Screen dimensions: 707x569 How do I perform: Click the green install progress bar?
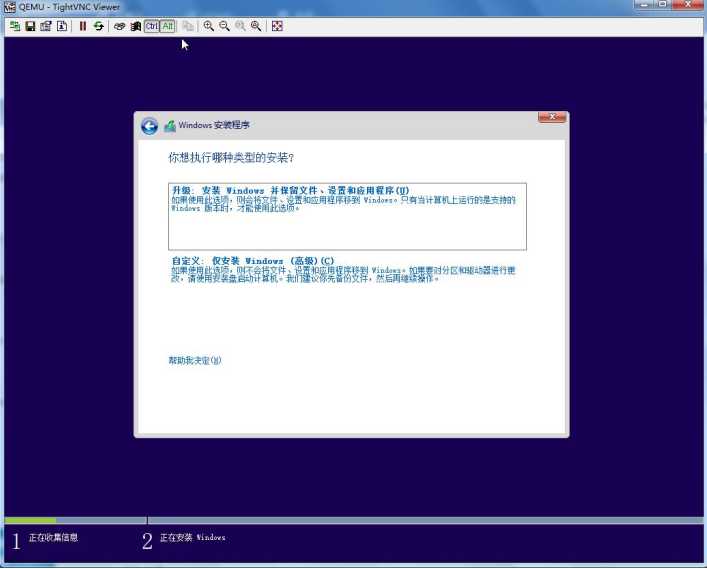[31, 520]
